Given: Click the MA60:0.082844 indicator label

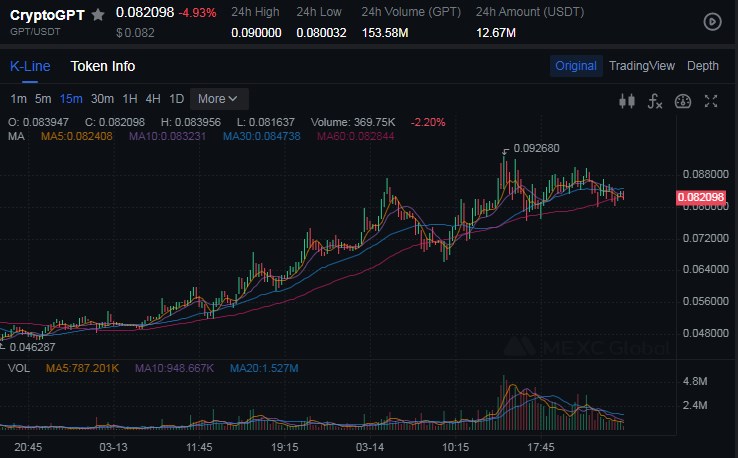Looking at the screenshot, I should click(x=355, y=137).
